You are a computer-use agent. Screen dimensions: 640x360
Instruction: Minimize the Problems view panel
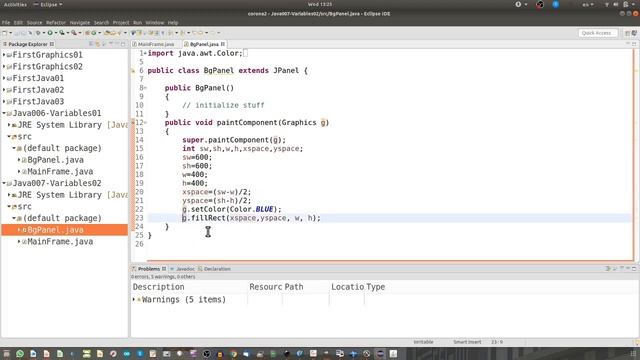coord(627,269)
